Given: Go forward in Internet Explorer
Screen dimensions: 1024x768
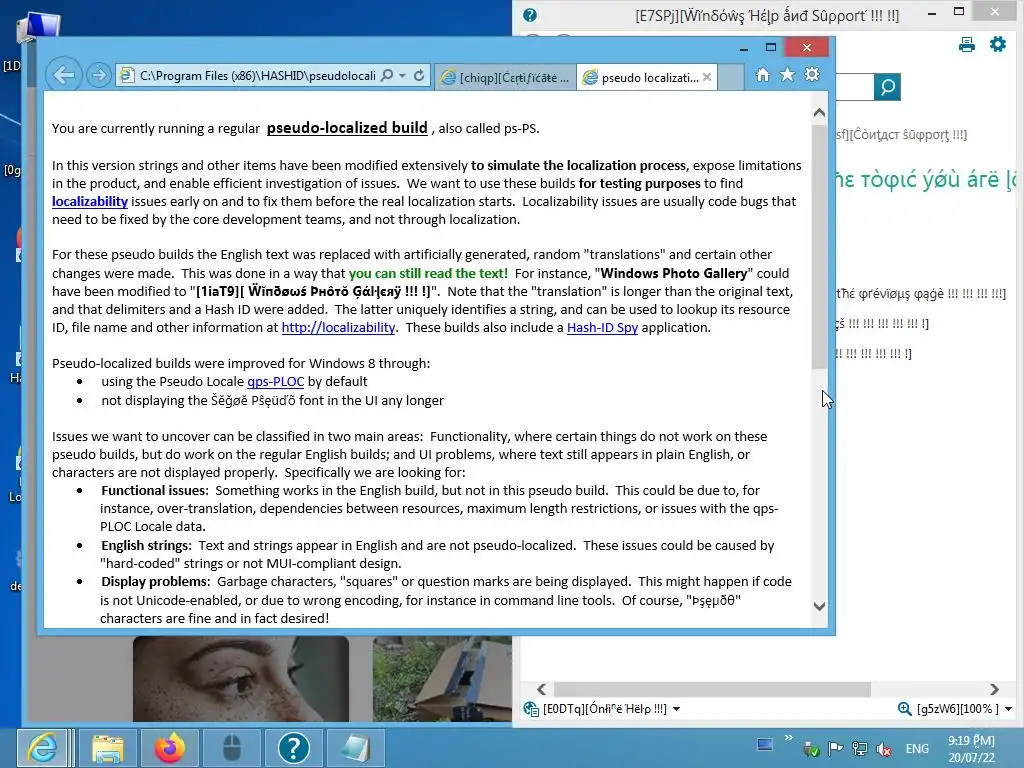Looking at the screenshot, I should (99, 75).
